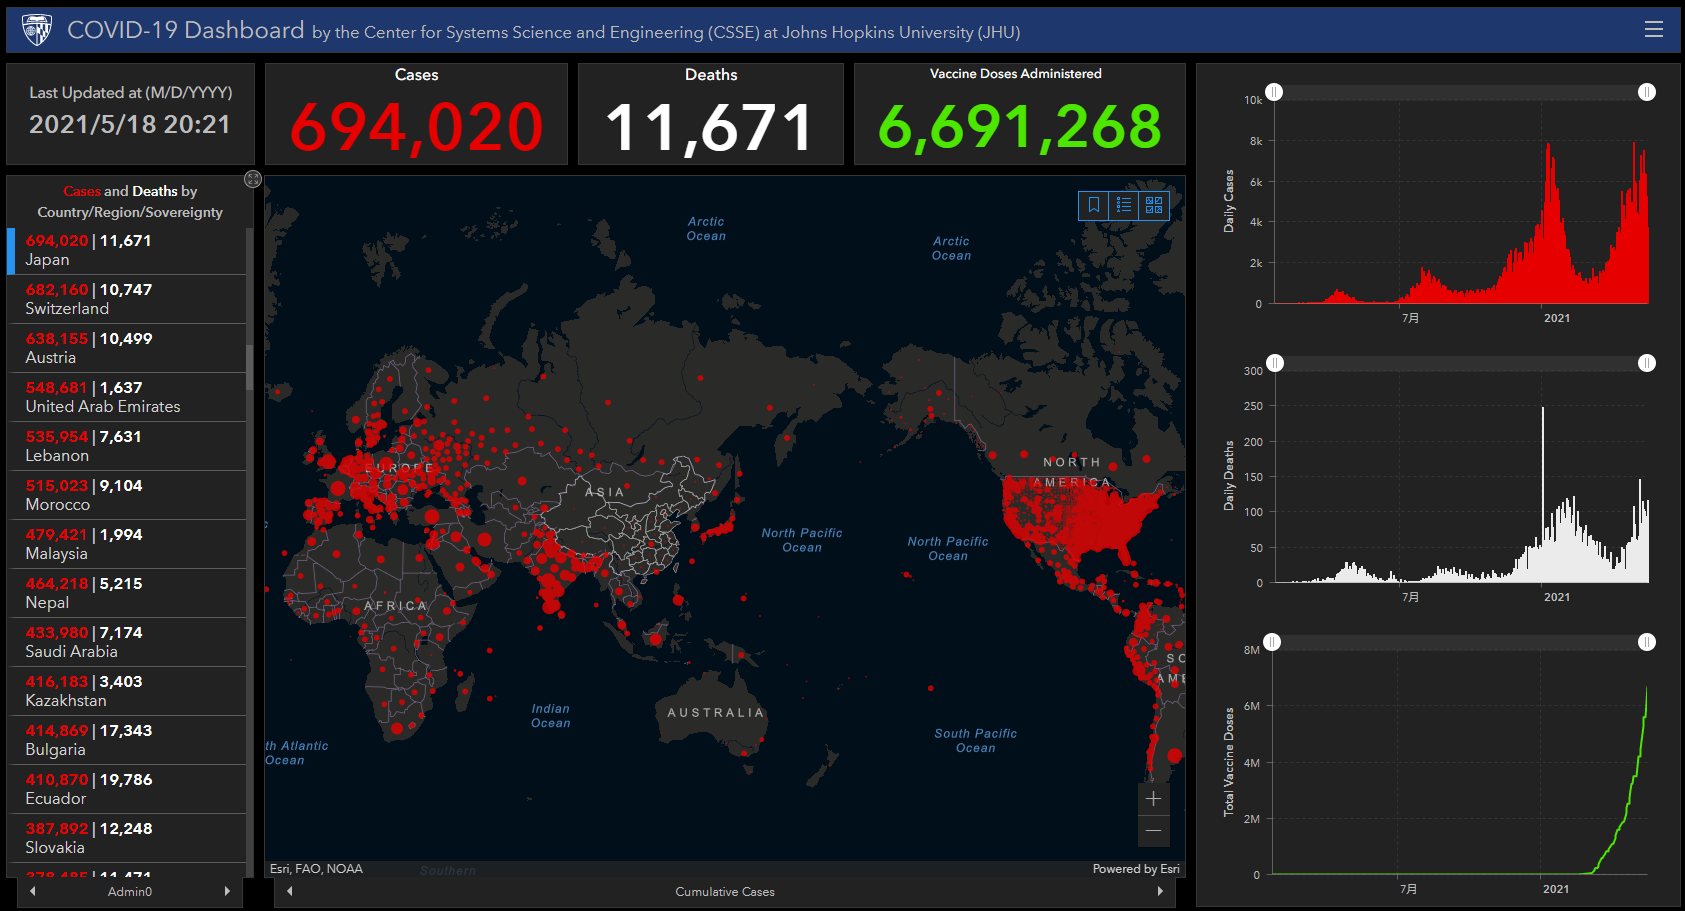
Task: Expand the country list panel
Action: 253,179
